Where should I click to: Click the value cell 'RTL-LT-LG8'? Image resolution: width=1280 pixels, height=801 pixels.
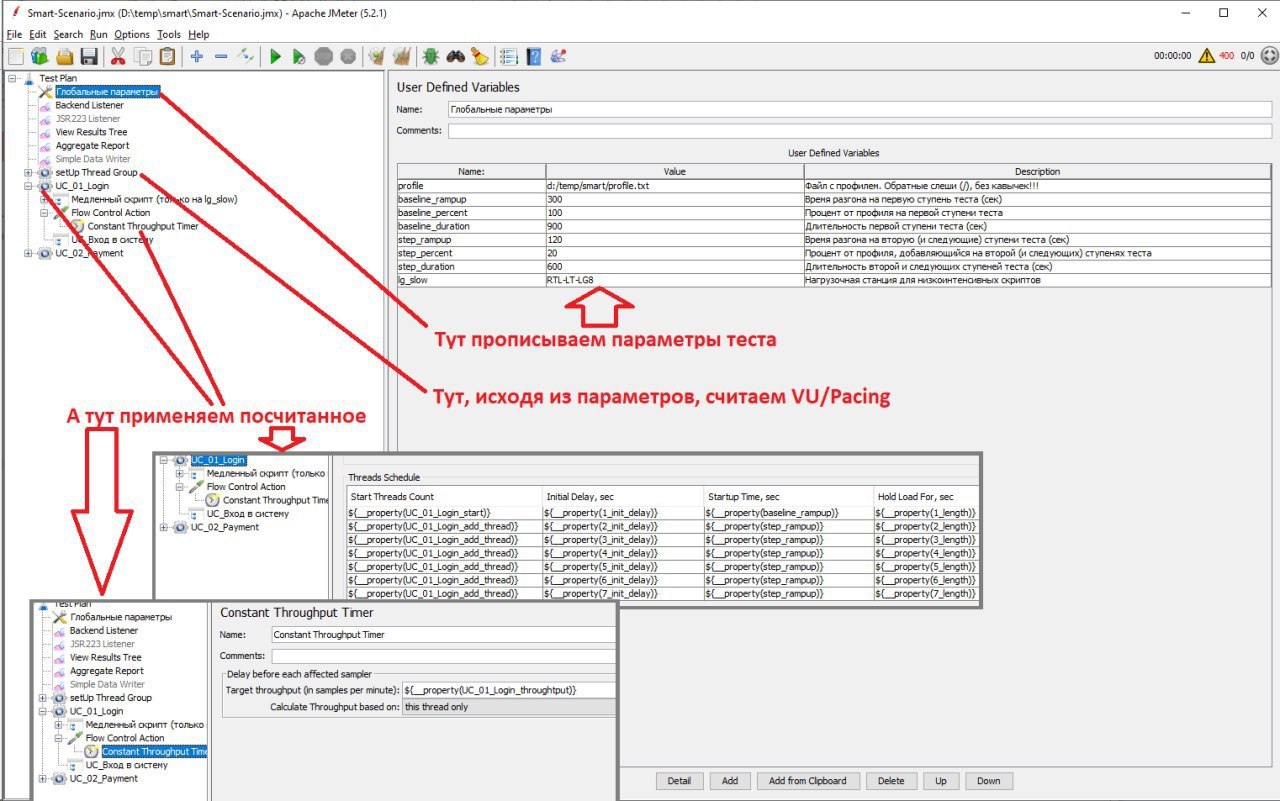pyautogui.click(x=675, y=280)
